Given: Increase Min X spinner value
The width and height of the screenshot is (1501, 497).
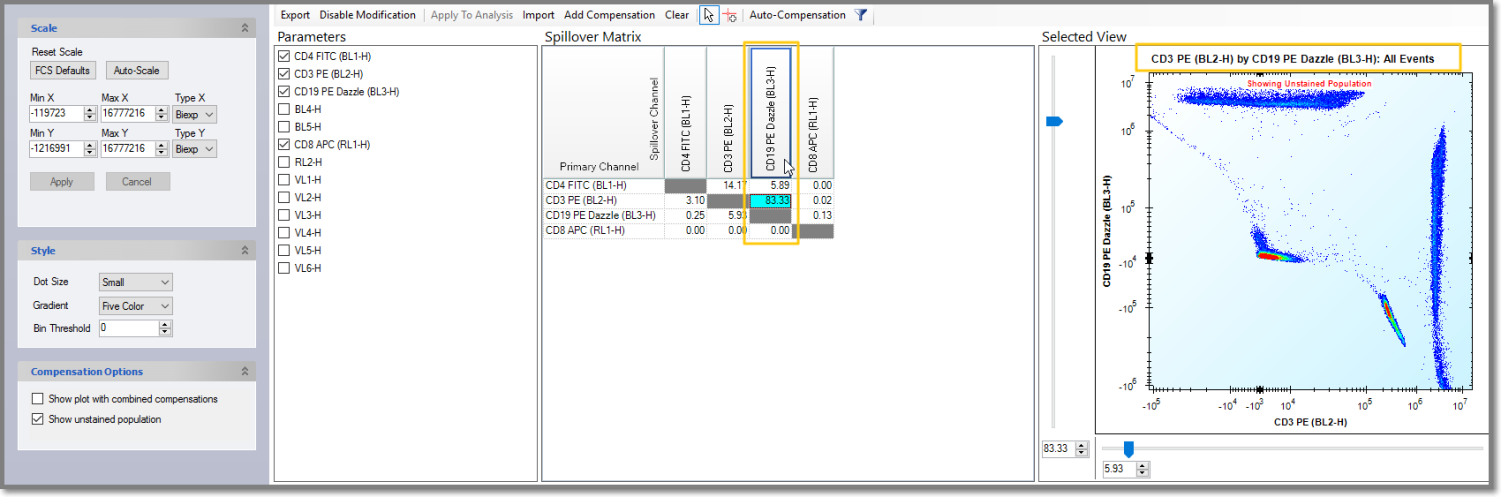Looking at the screenshot, I should point(90,111).
